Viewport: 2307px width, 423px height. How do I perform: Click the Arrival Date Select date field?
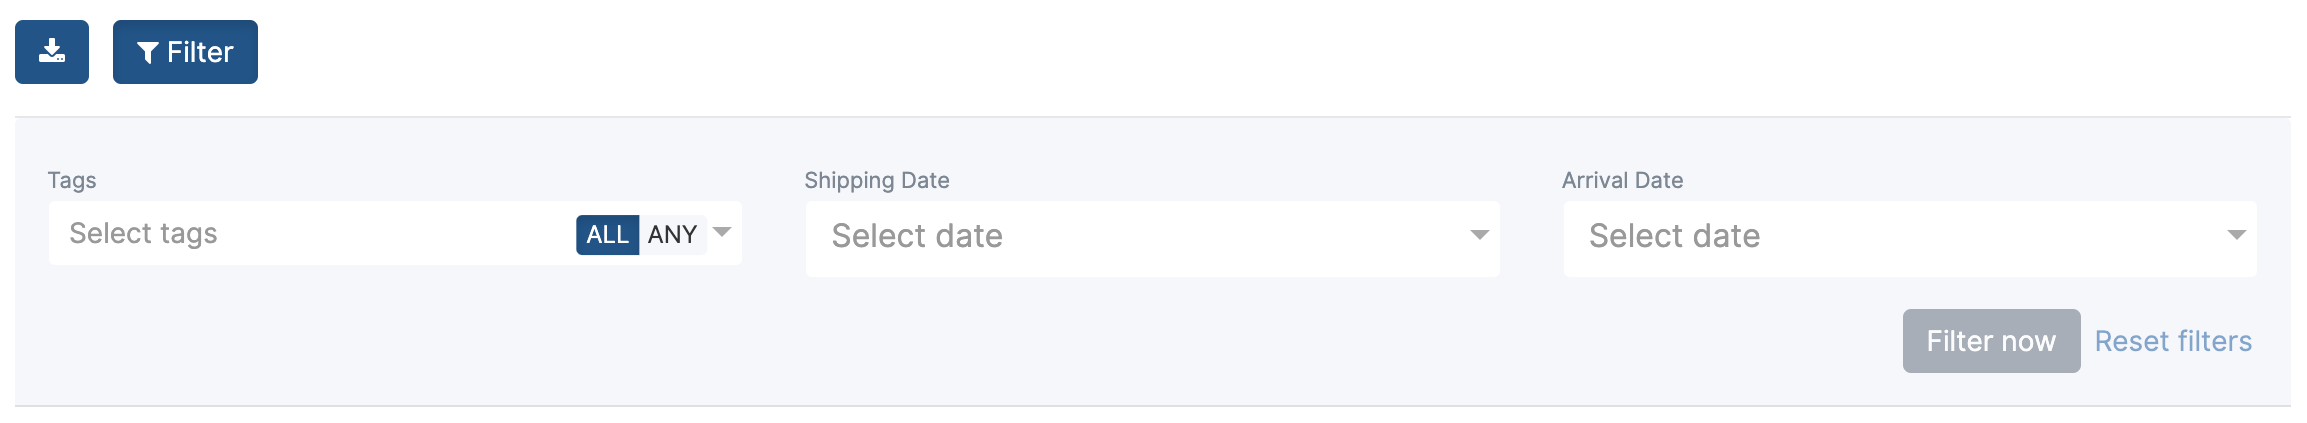[x=1910, y=238]
